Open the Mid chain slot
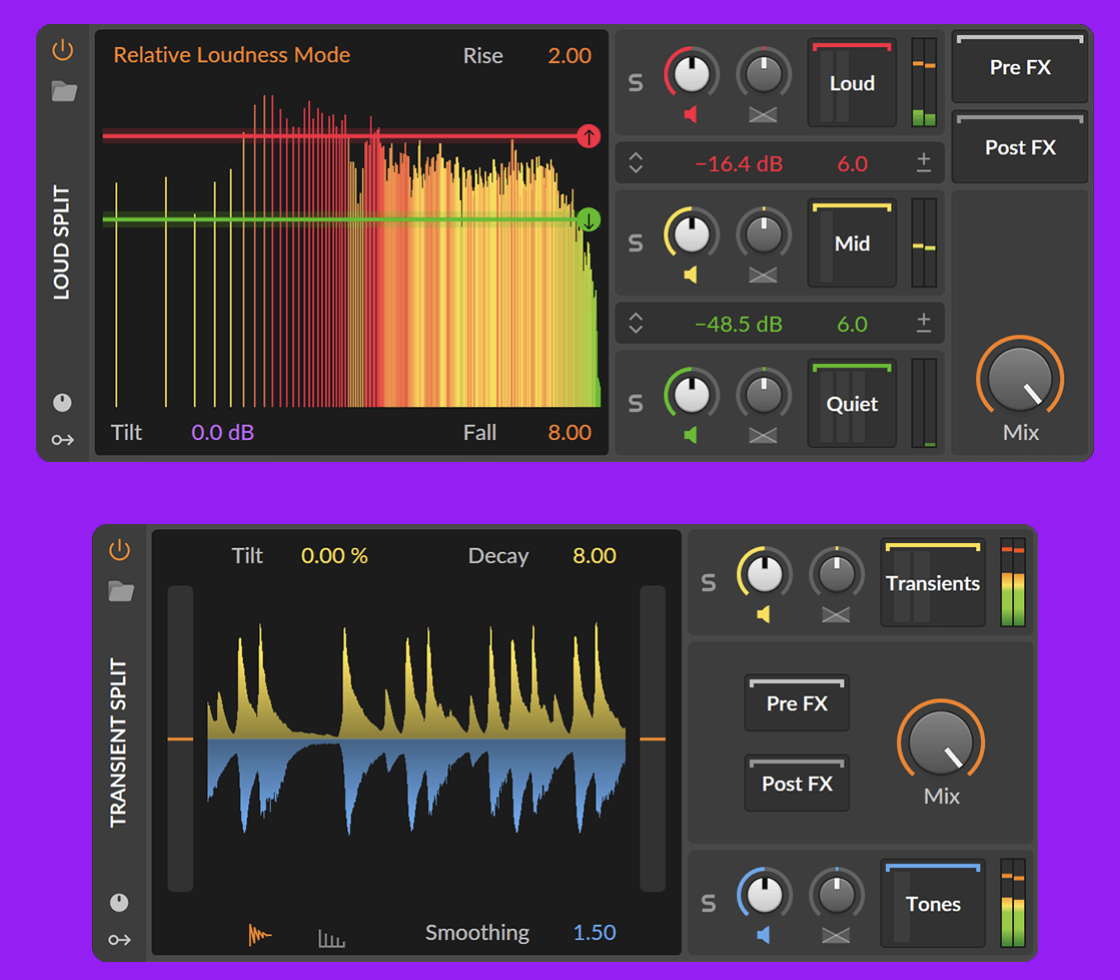The width and height of the screenshot is (1120, 980). pos(852,244)
